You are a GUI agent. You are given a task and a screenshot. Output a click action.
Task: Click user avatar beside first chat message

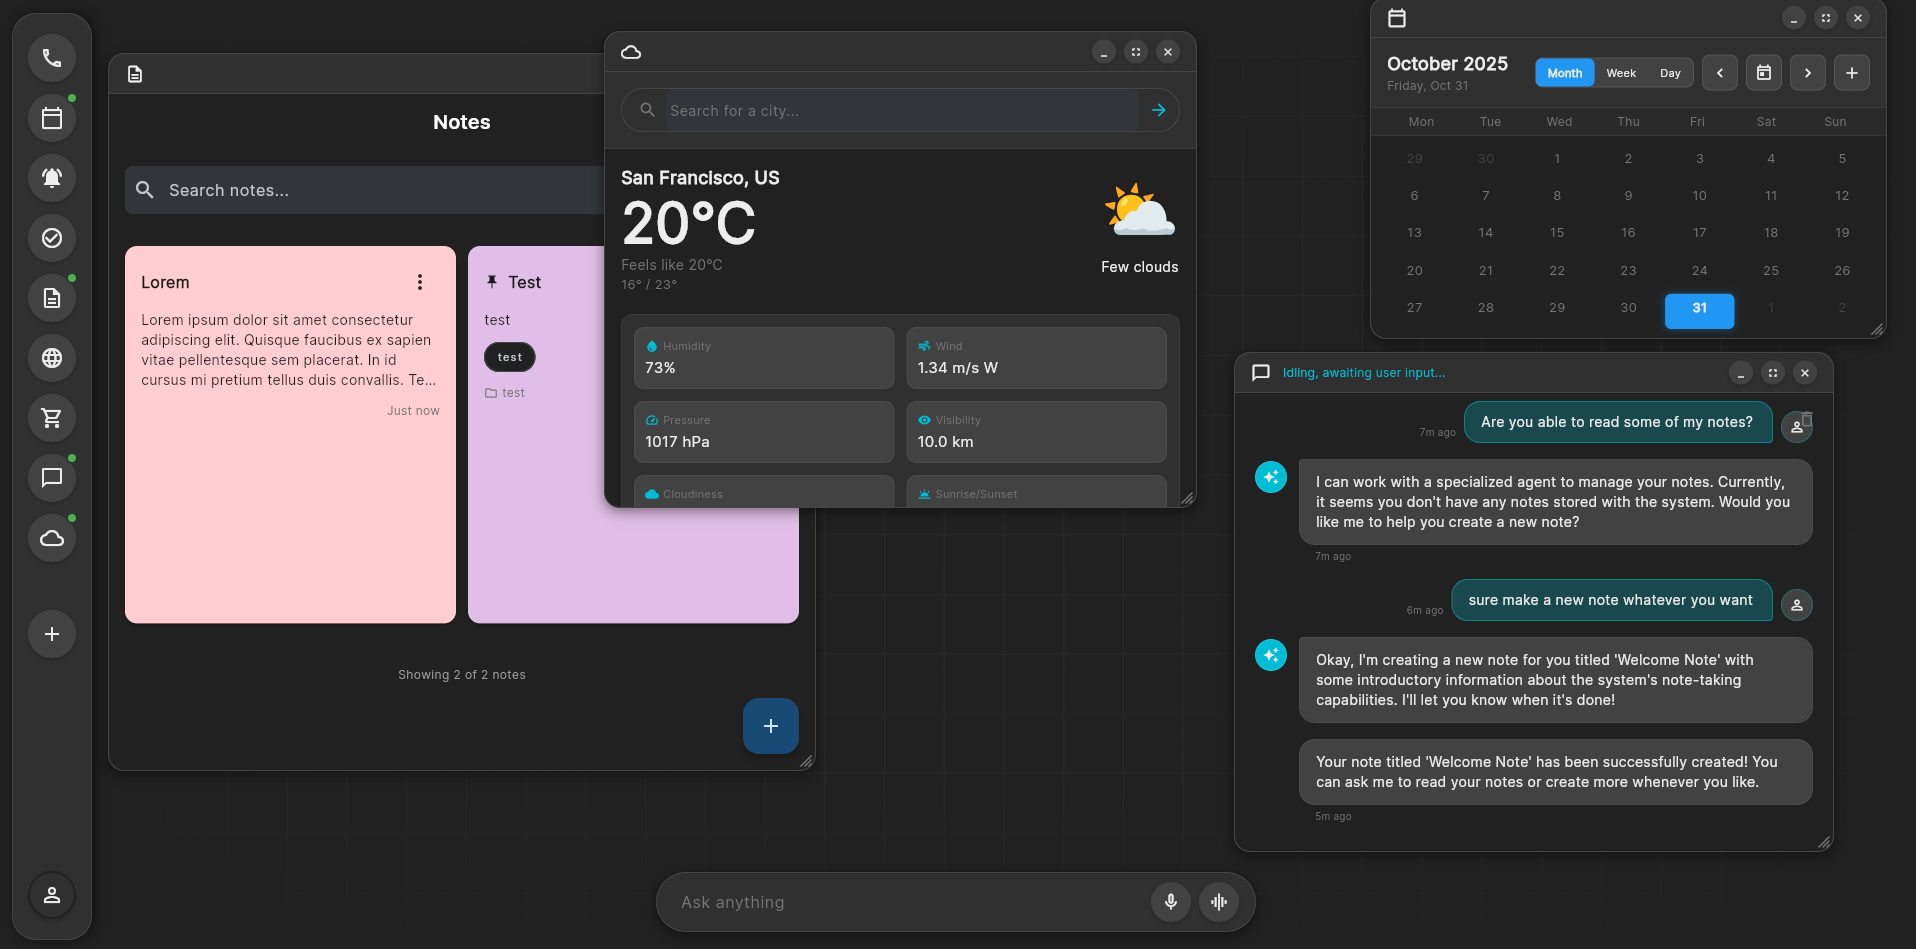[x=1797, y=426]
